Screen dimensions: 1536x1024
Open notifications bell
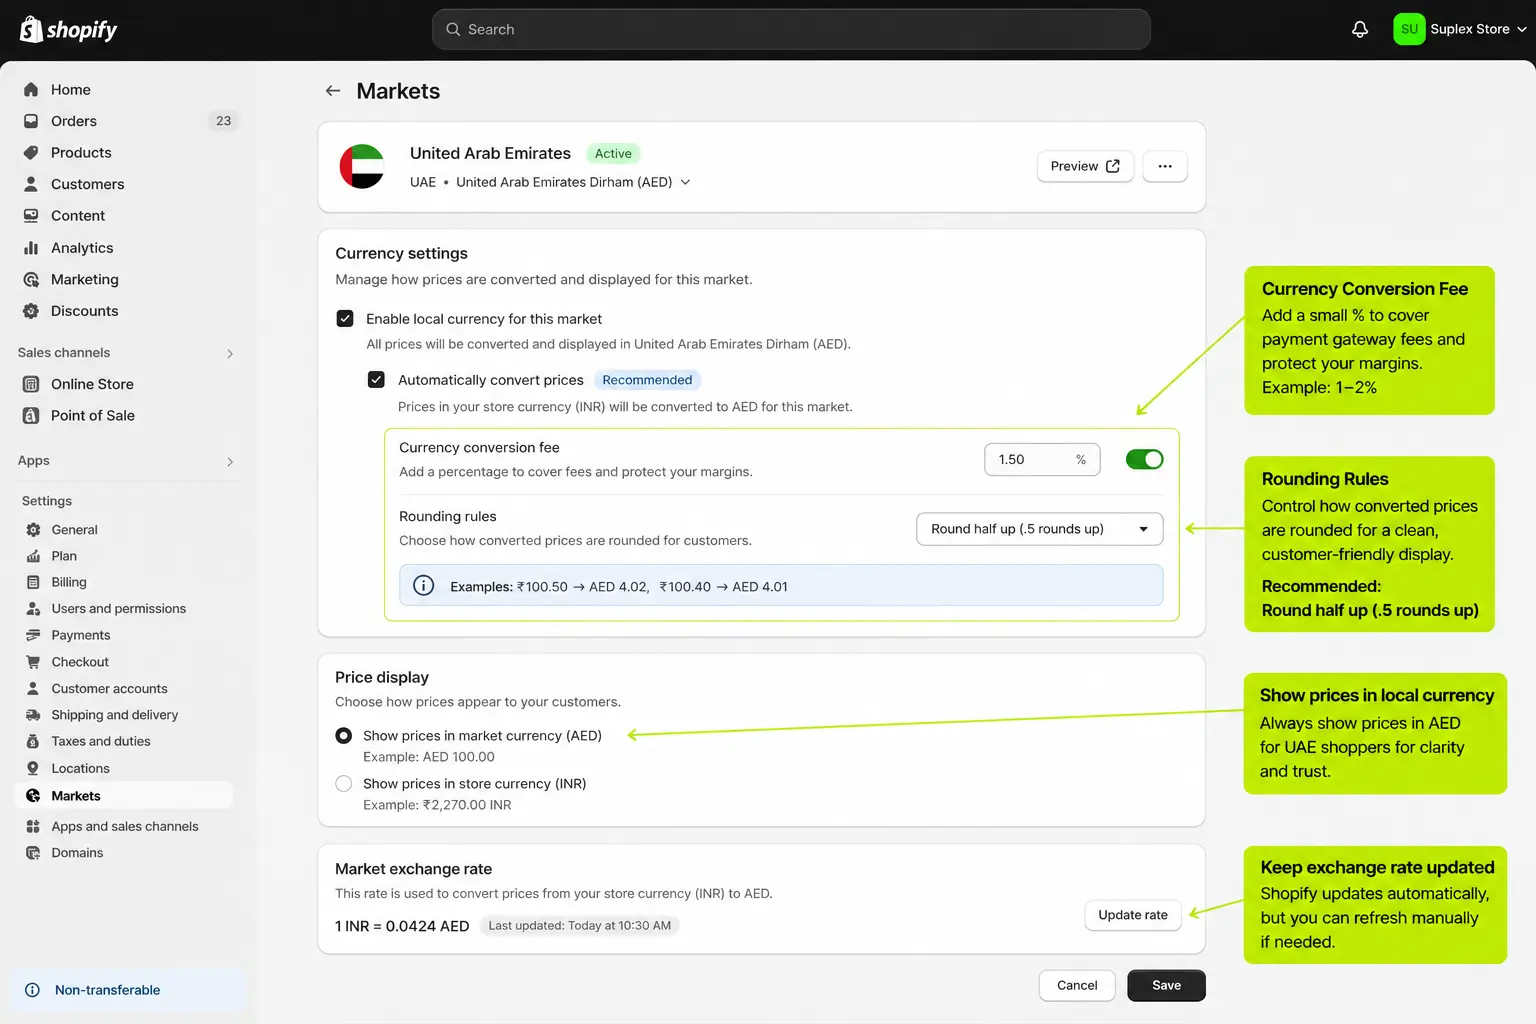[x=1360, y=29]
